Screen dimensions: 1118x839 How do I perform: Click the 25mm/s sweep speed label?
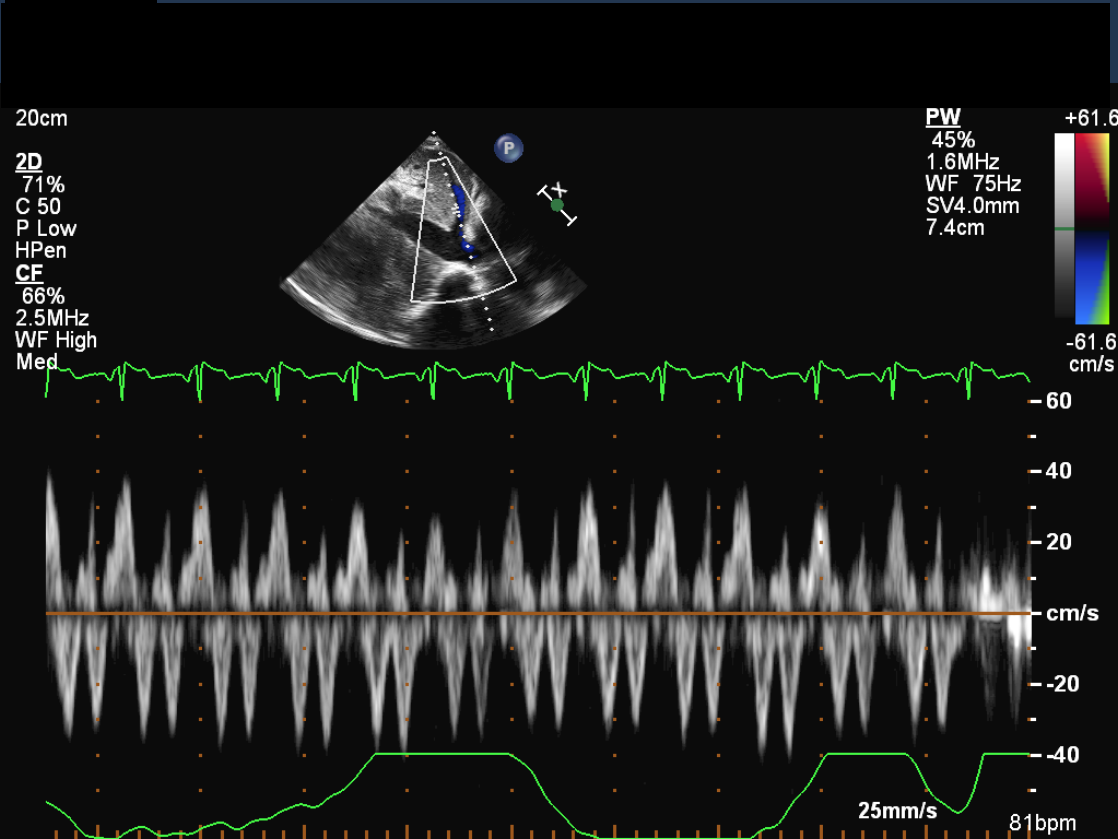coord(897,810)
